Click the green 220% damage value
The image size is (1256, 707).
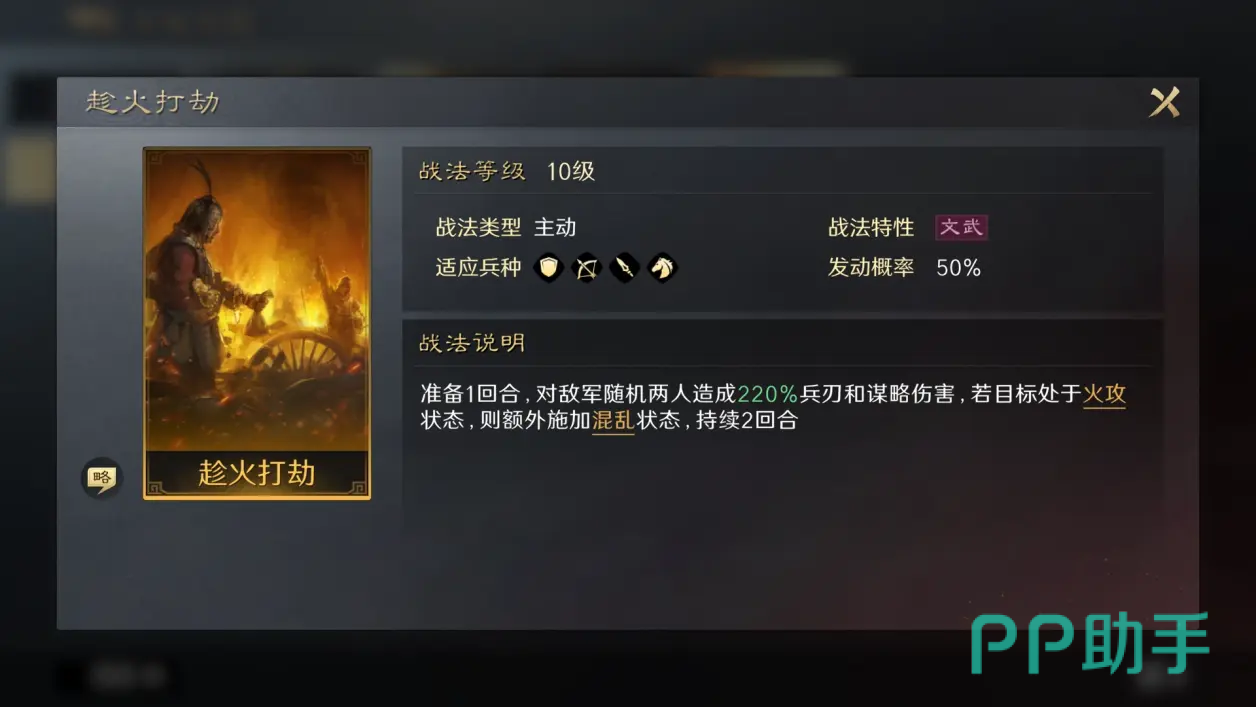click(x=767, y=394)
